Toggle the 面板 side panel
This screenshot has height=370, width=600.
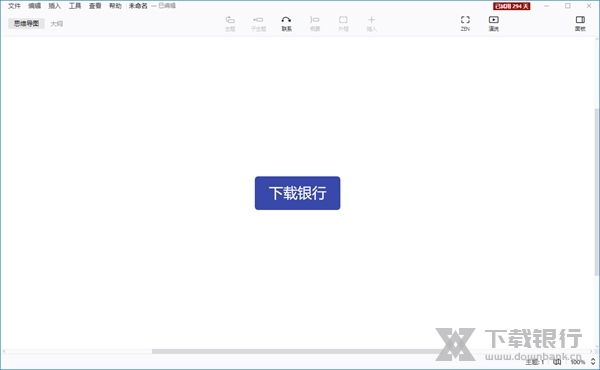click(x=580, y=23)
